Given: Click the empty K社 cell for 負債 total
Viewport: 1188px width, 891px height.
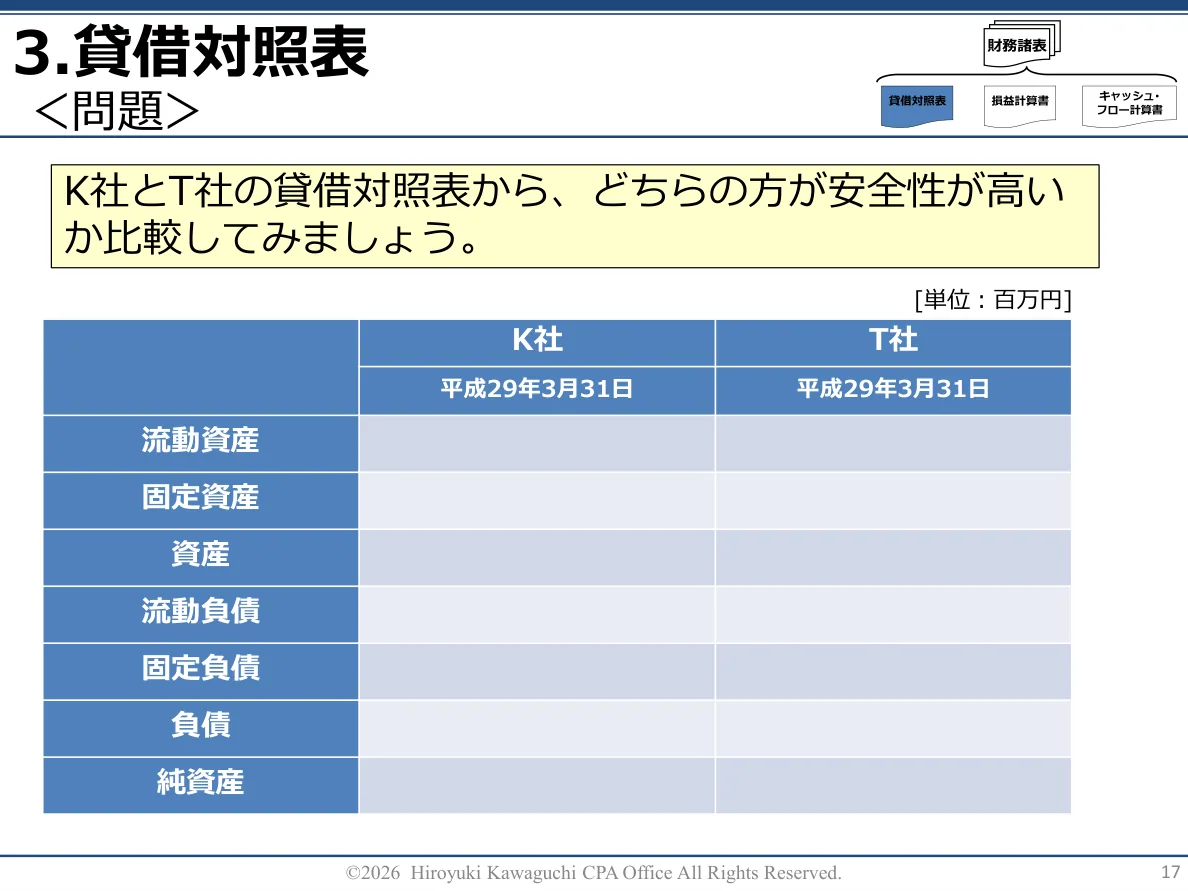Looking at the screenshot, I should (x=537, y=728).
